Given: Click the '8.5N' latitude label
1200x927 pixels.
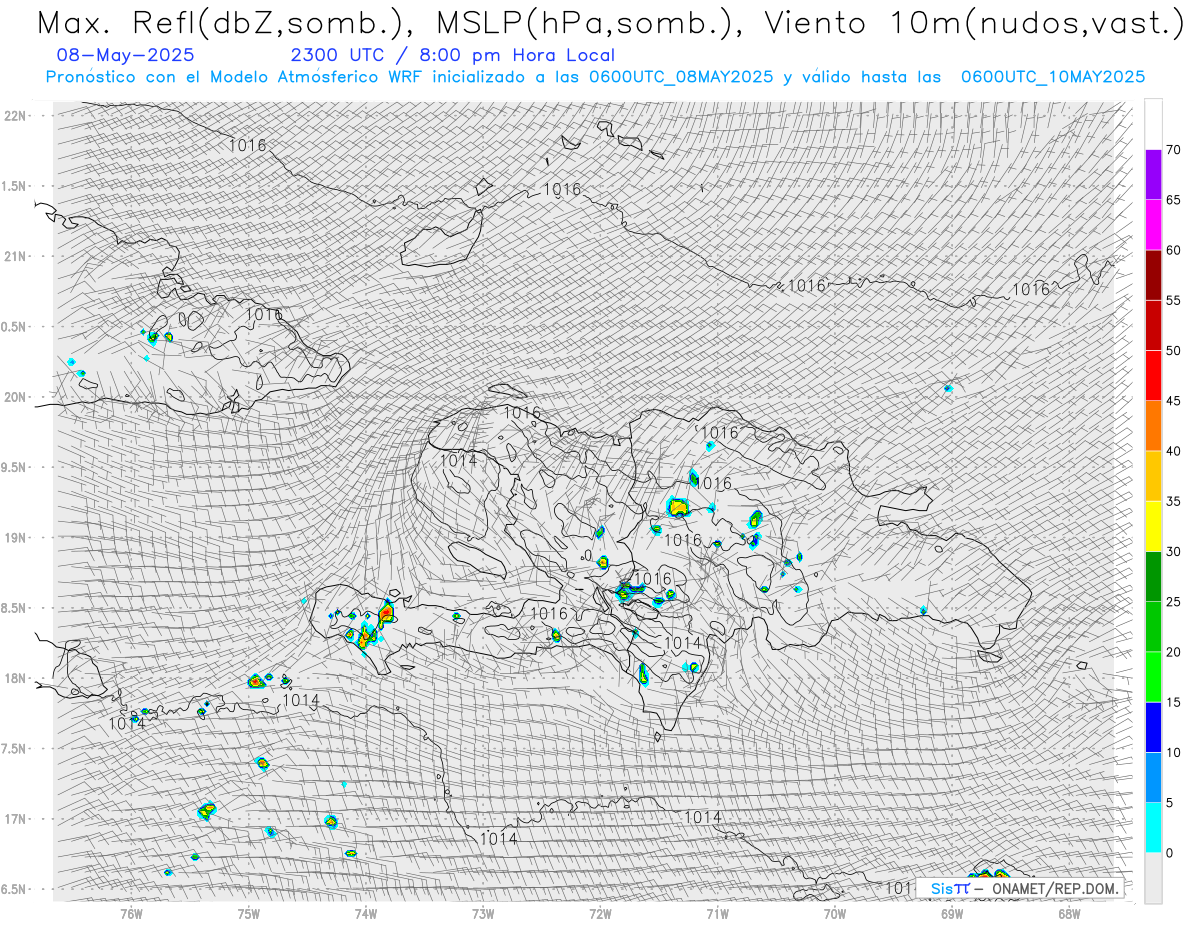Looking at the screenshot, I should coord(15,608).
